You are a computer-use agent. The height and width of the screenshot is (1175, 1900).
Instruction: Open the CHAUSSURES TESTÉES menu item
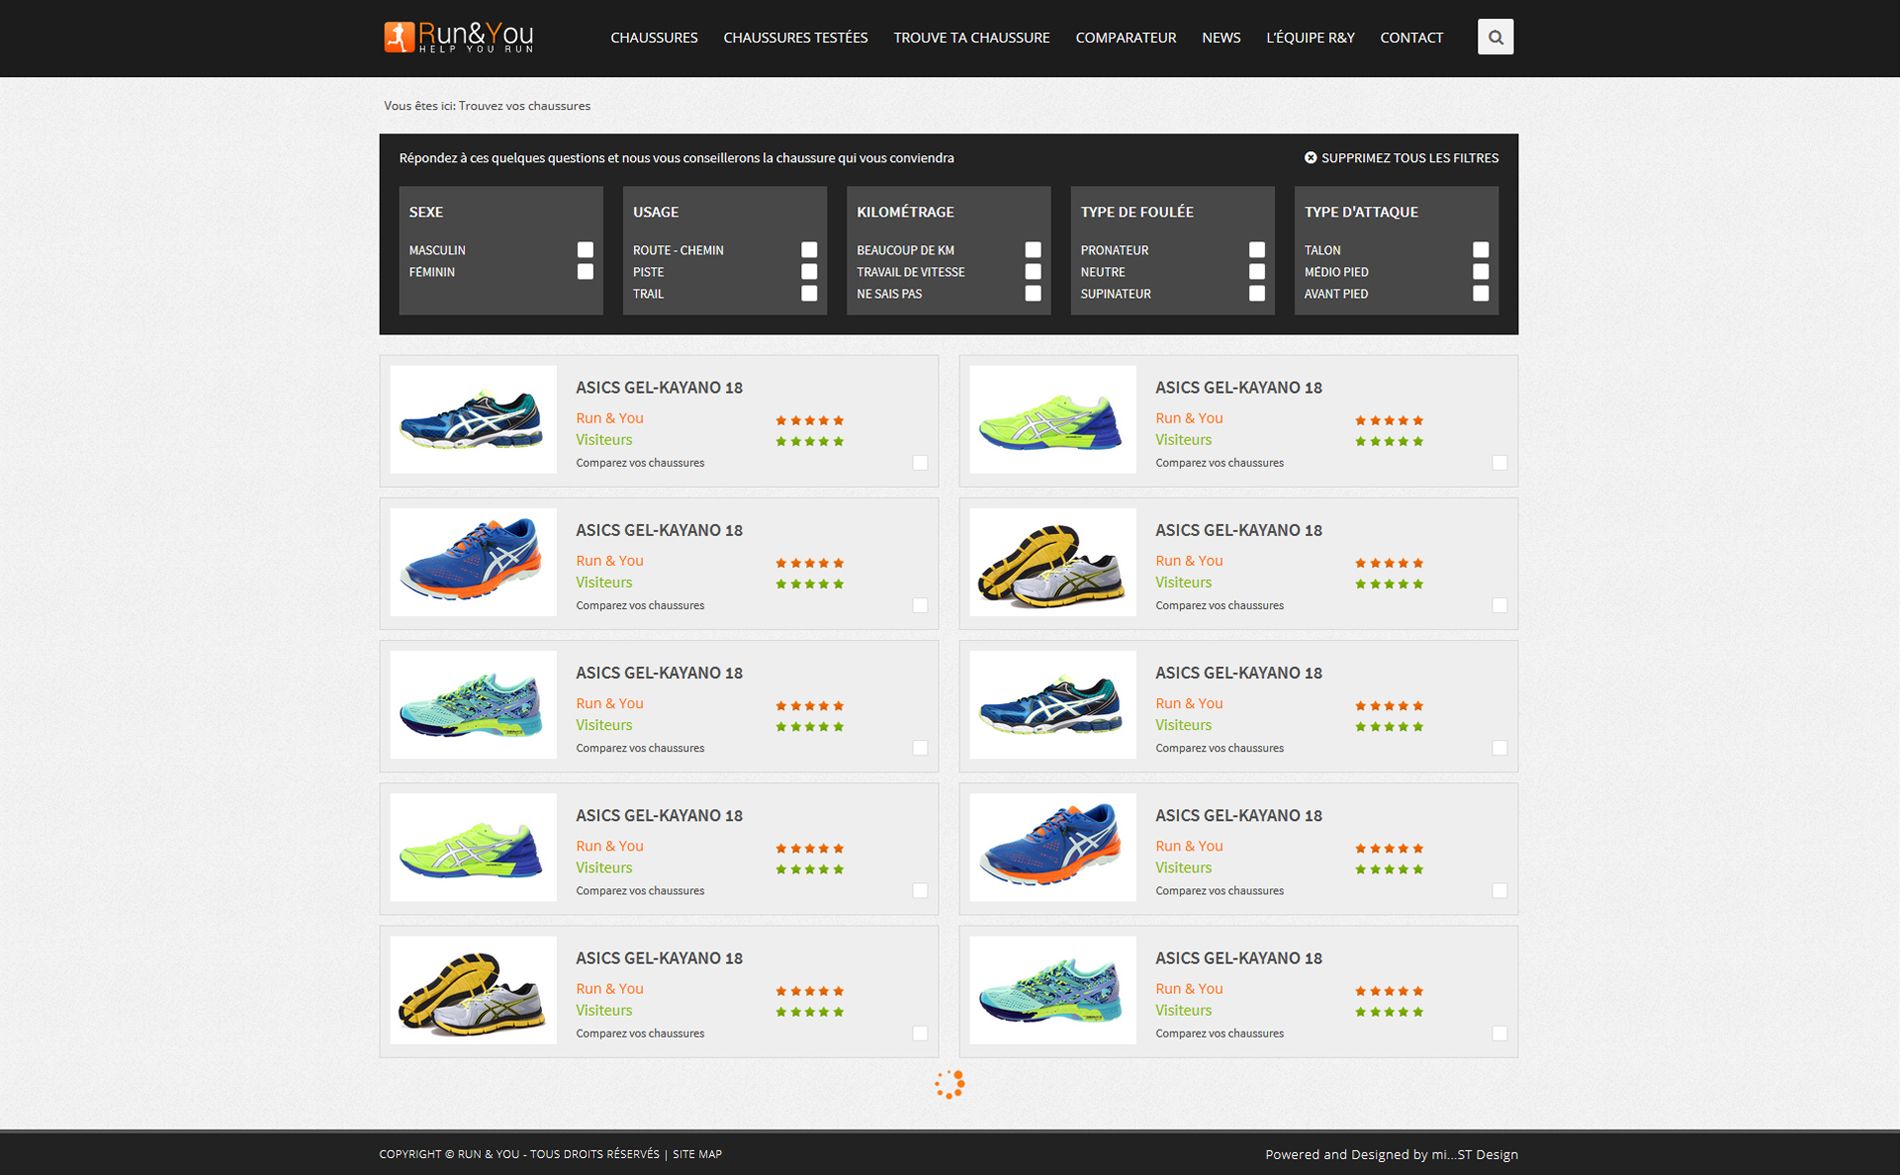coord(795,38)
